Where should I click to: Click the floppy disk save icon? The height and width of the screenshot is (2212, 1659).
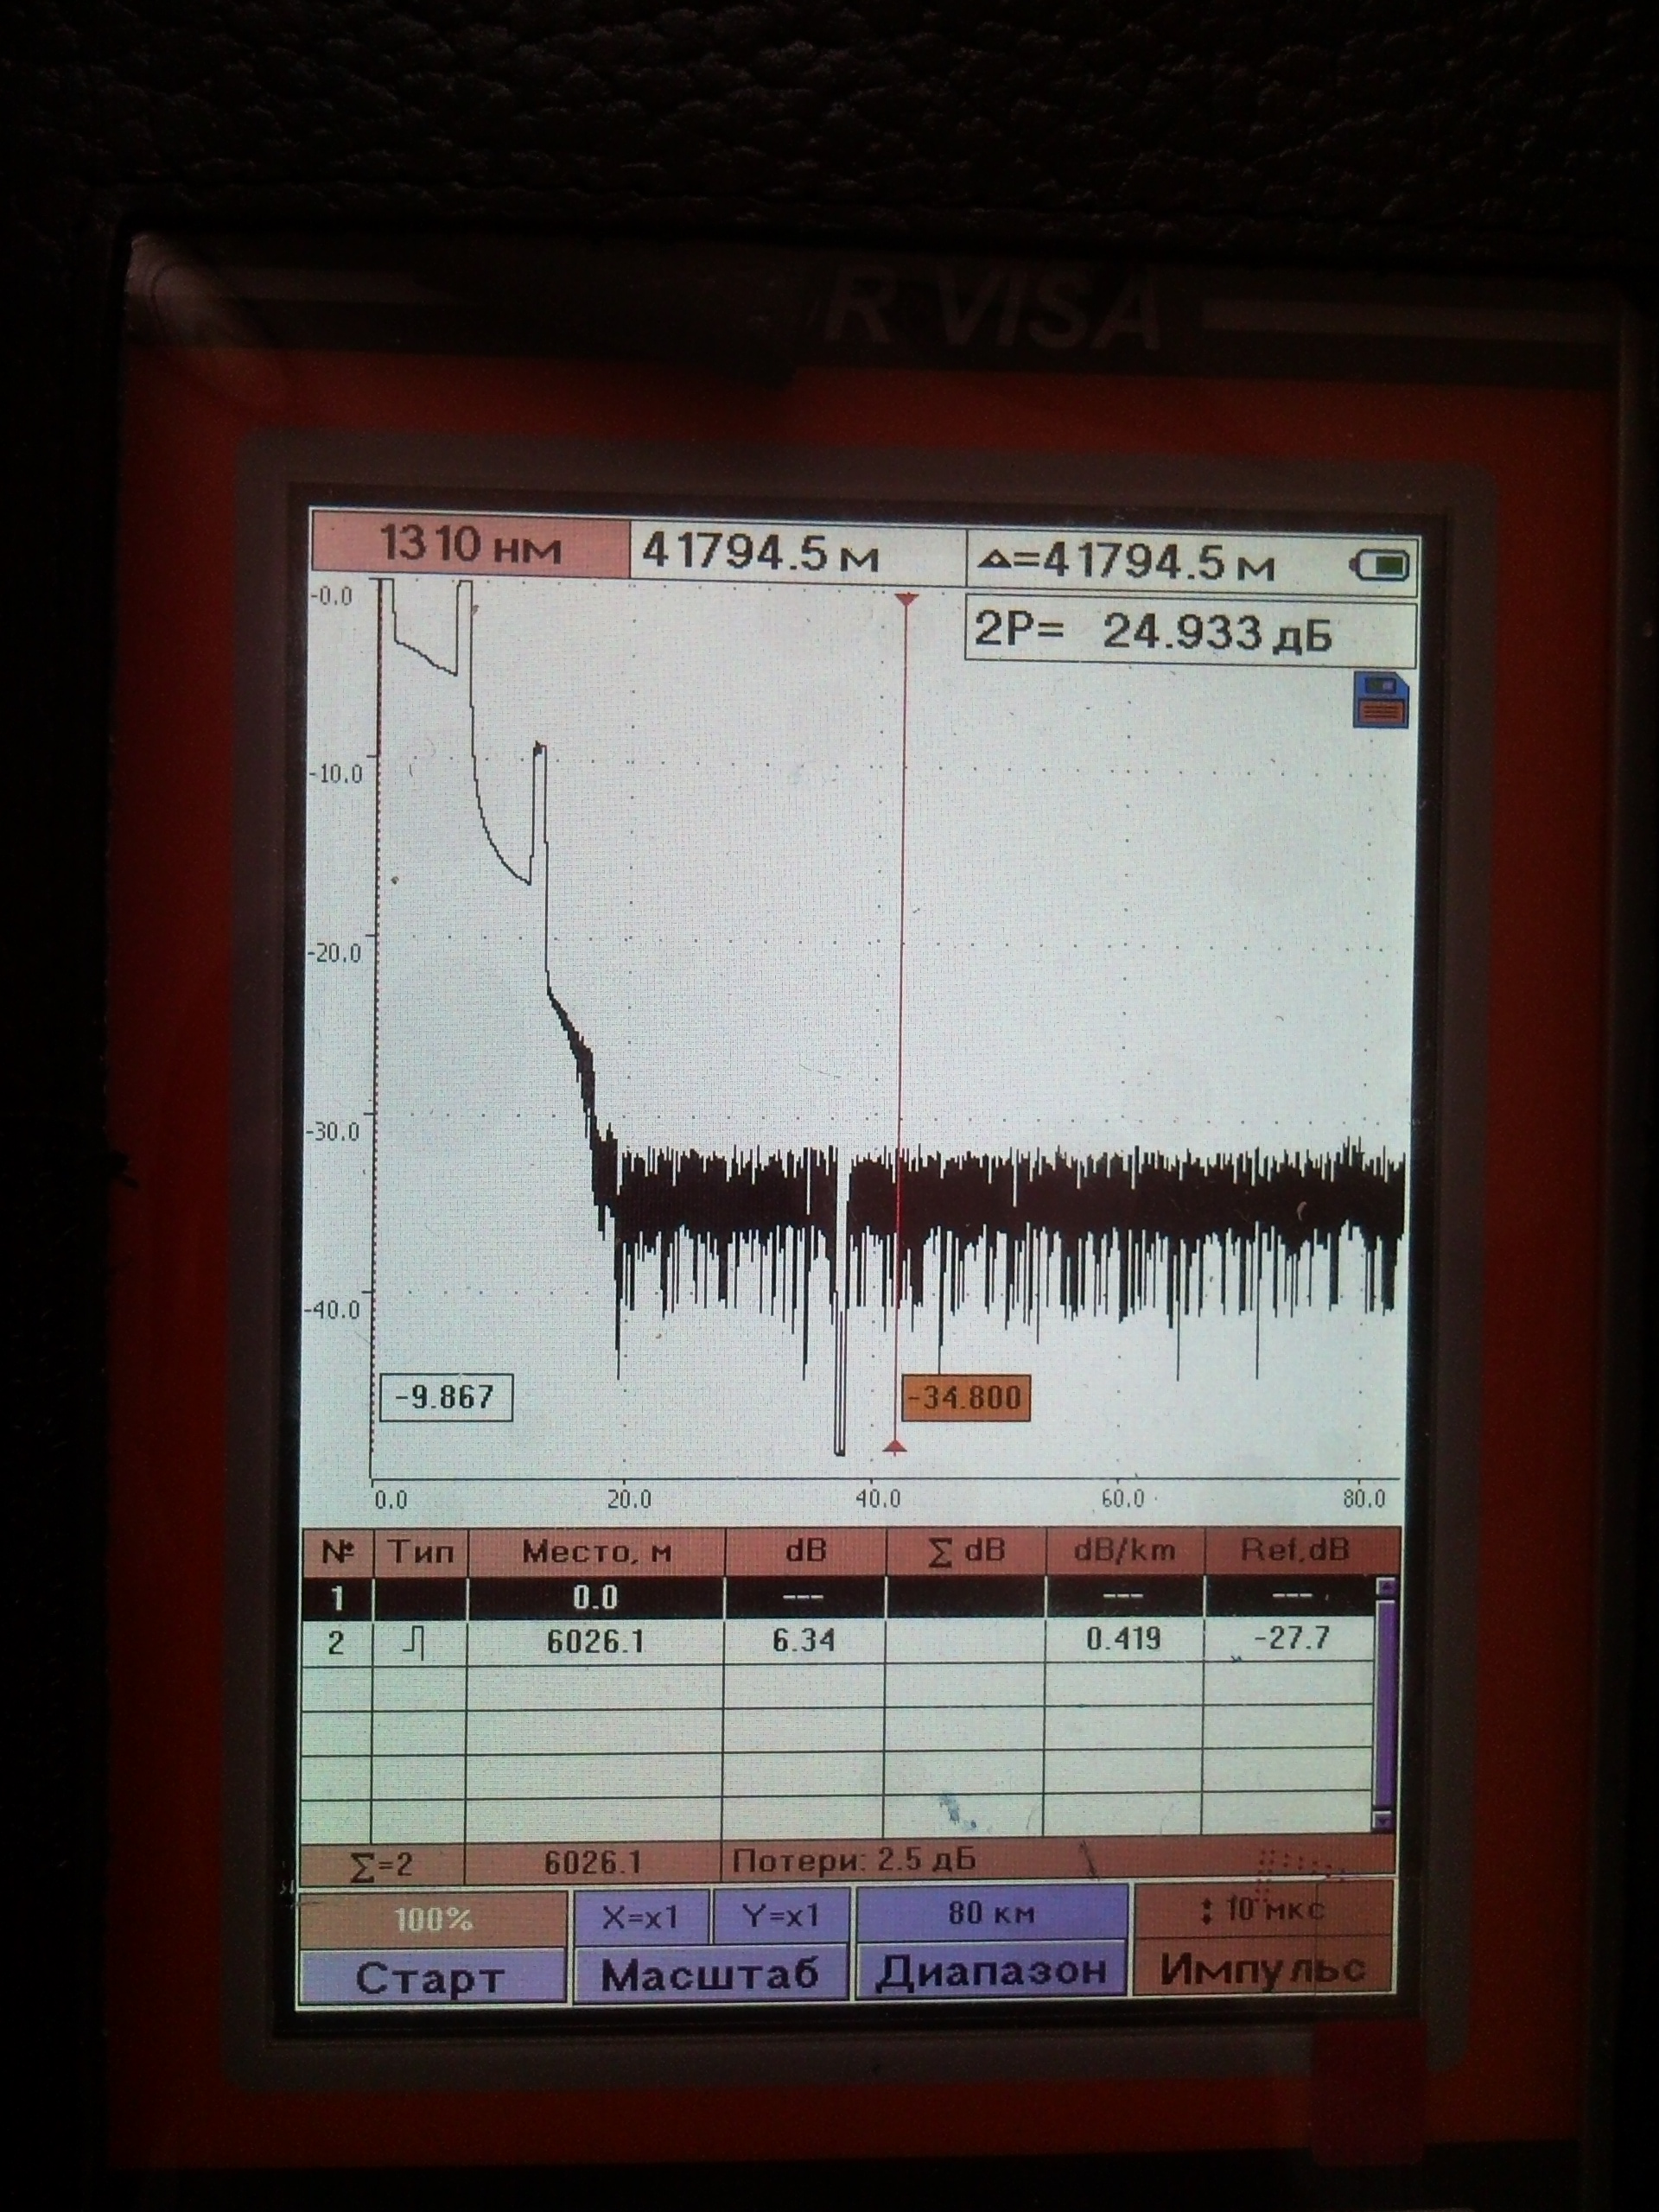[1381, 698]
